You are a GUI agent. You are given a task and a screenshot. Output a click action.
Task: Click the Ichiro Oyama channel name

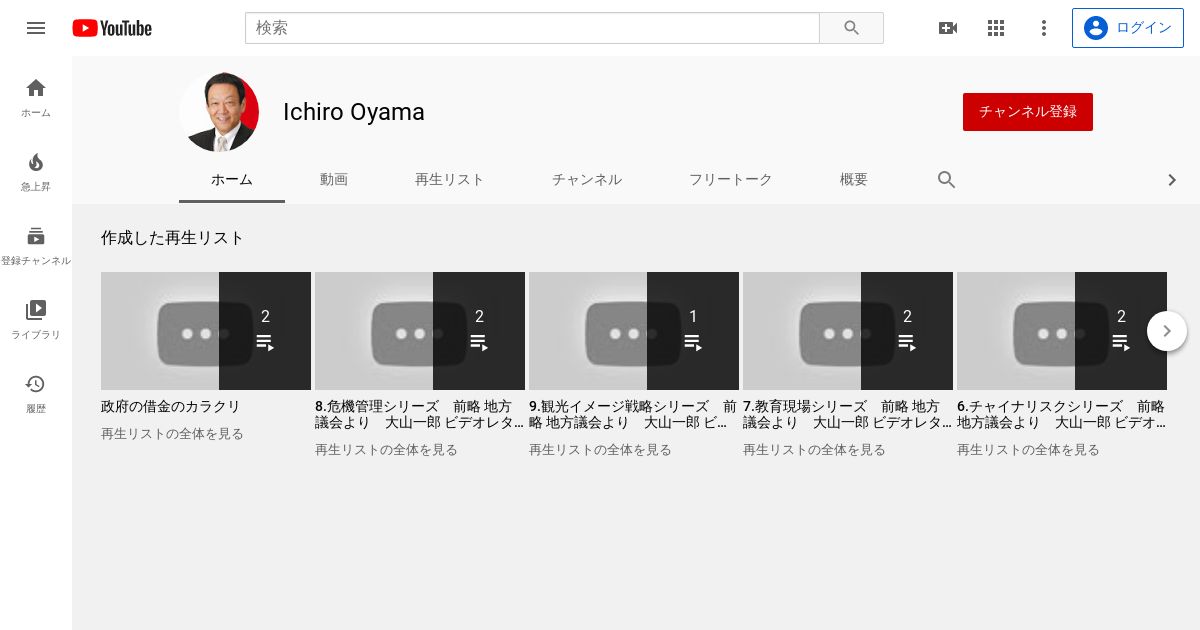(354, 112)
